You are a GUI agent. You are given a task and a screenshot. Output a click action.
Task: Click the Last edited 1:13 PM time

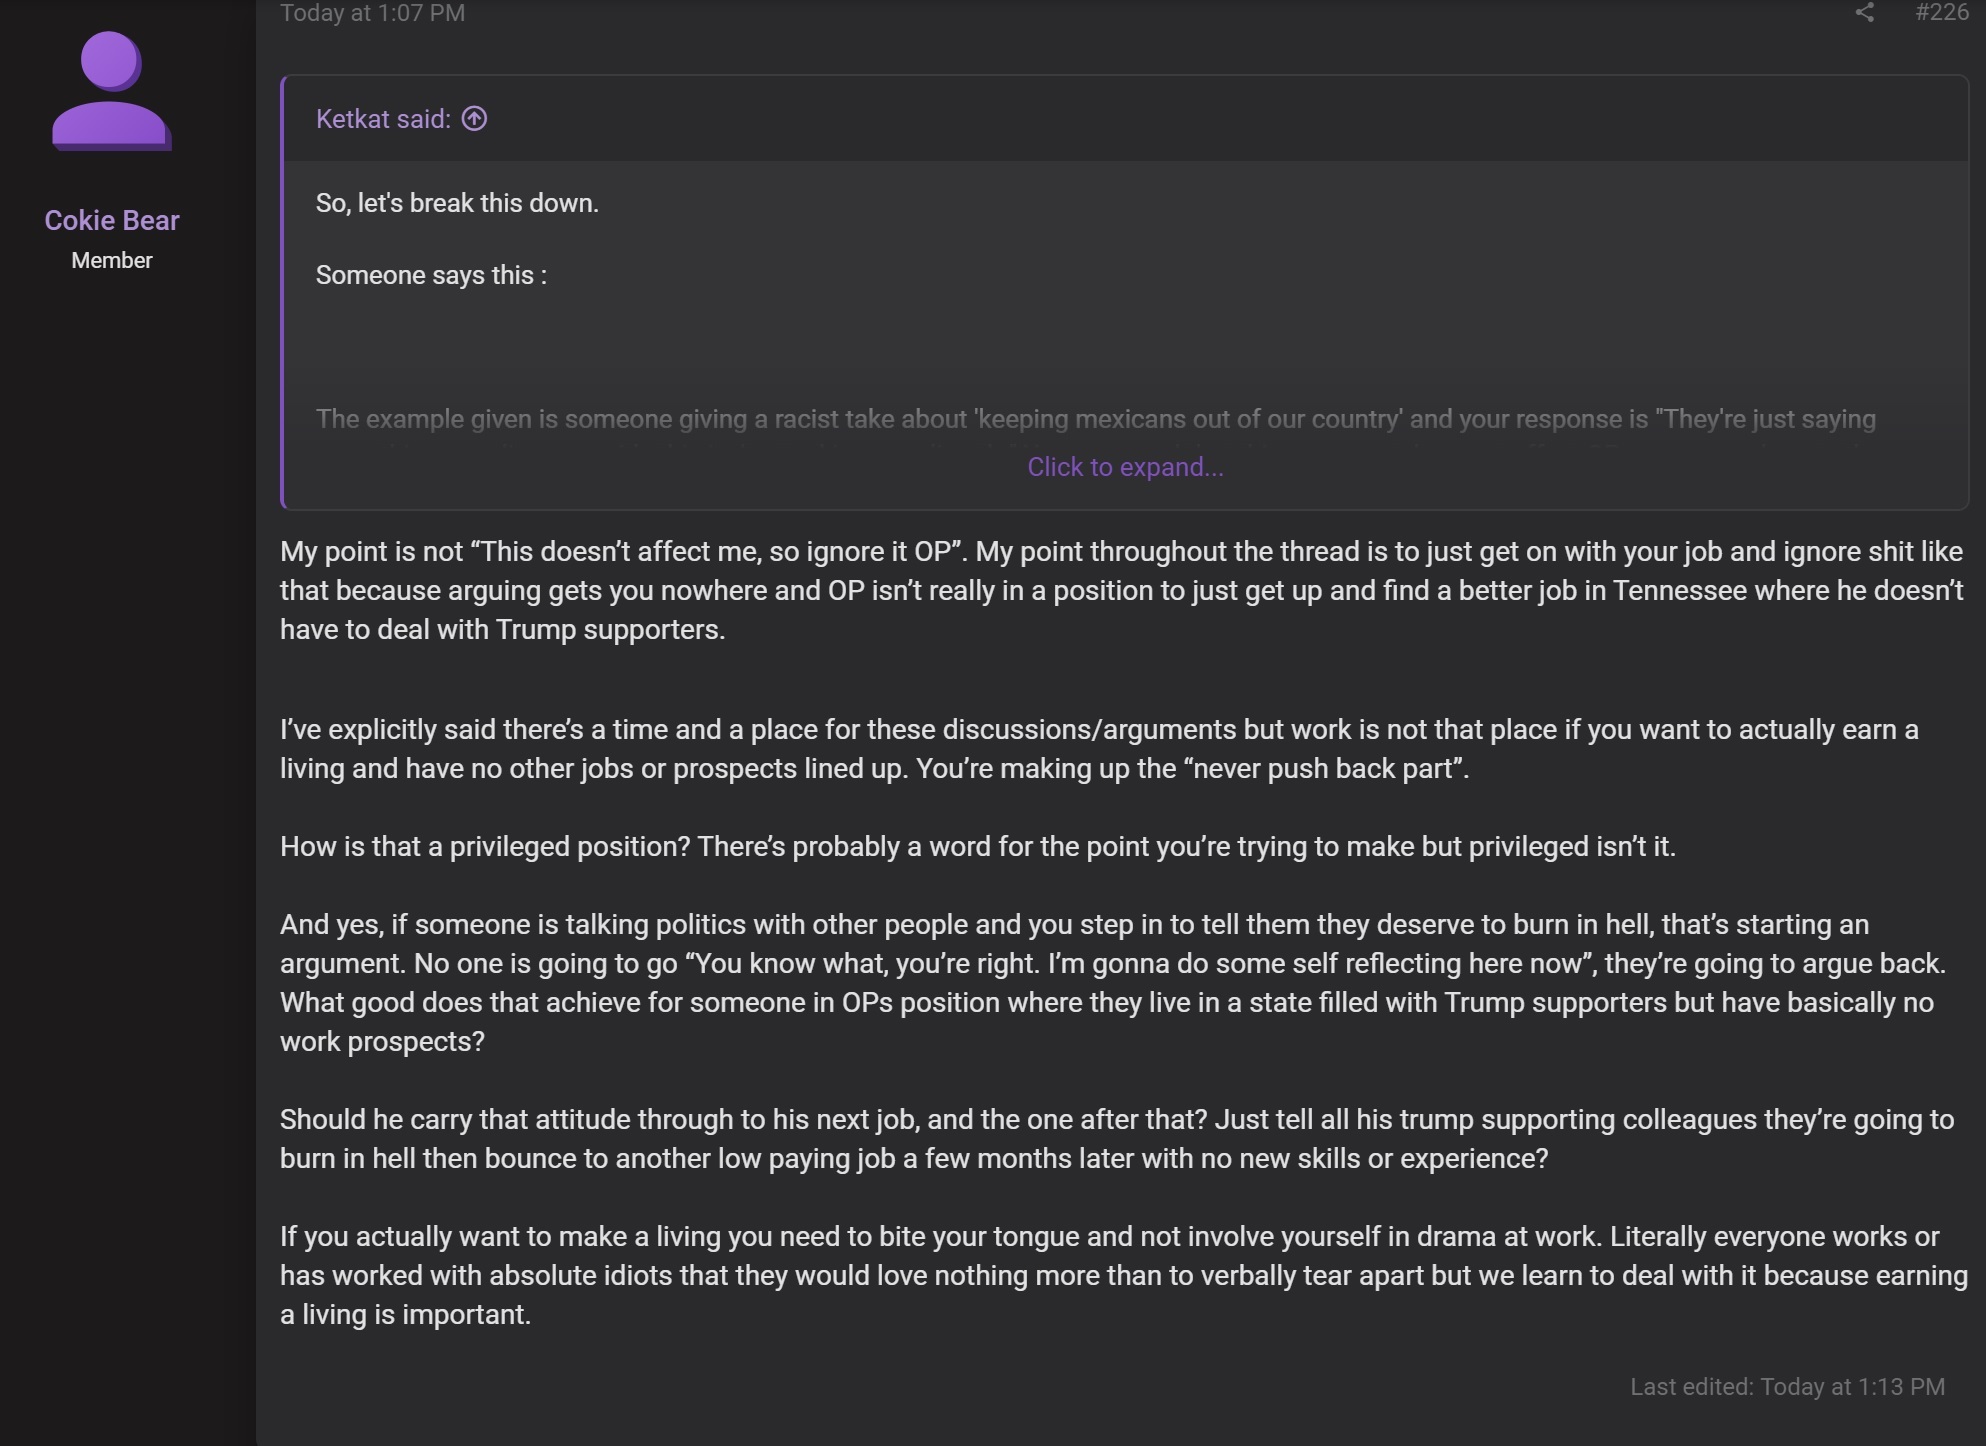coord(1852,1387)
